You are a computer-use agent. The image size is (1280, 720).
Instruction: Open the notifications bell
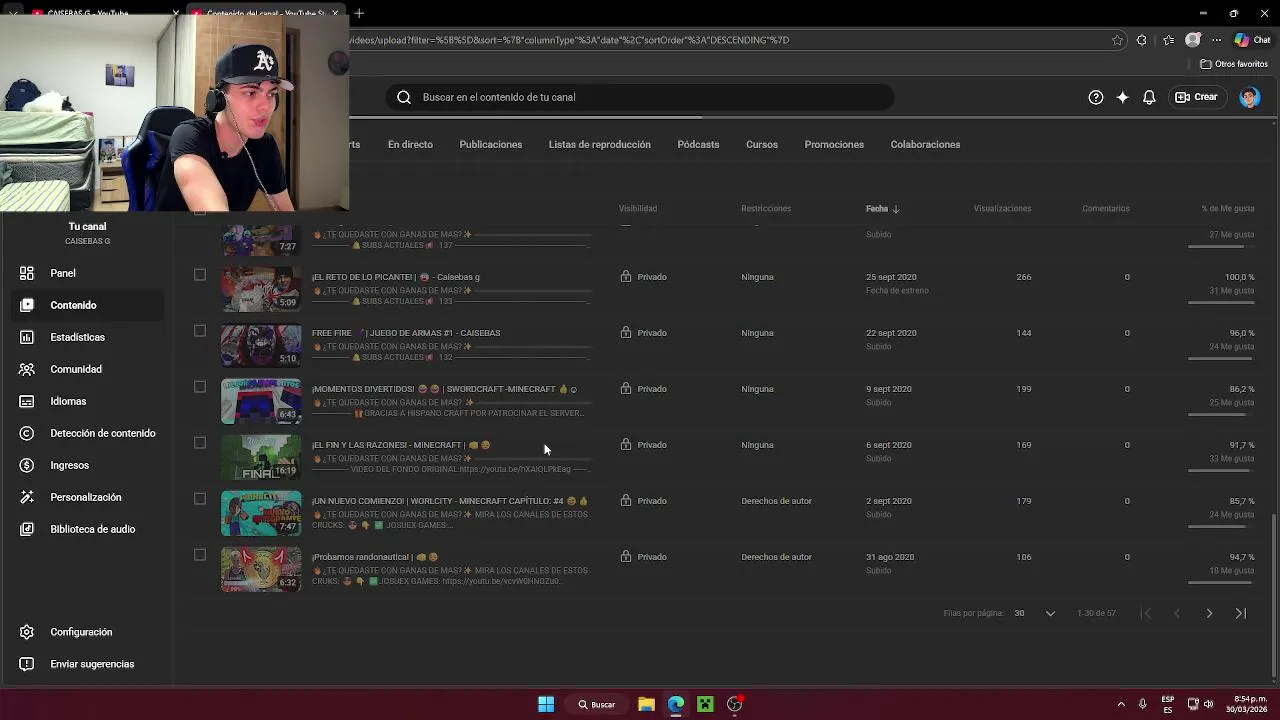pyautogui.click(x=1149, y=97)
